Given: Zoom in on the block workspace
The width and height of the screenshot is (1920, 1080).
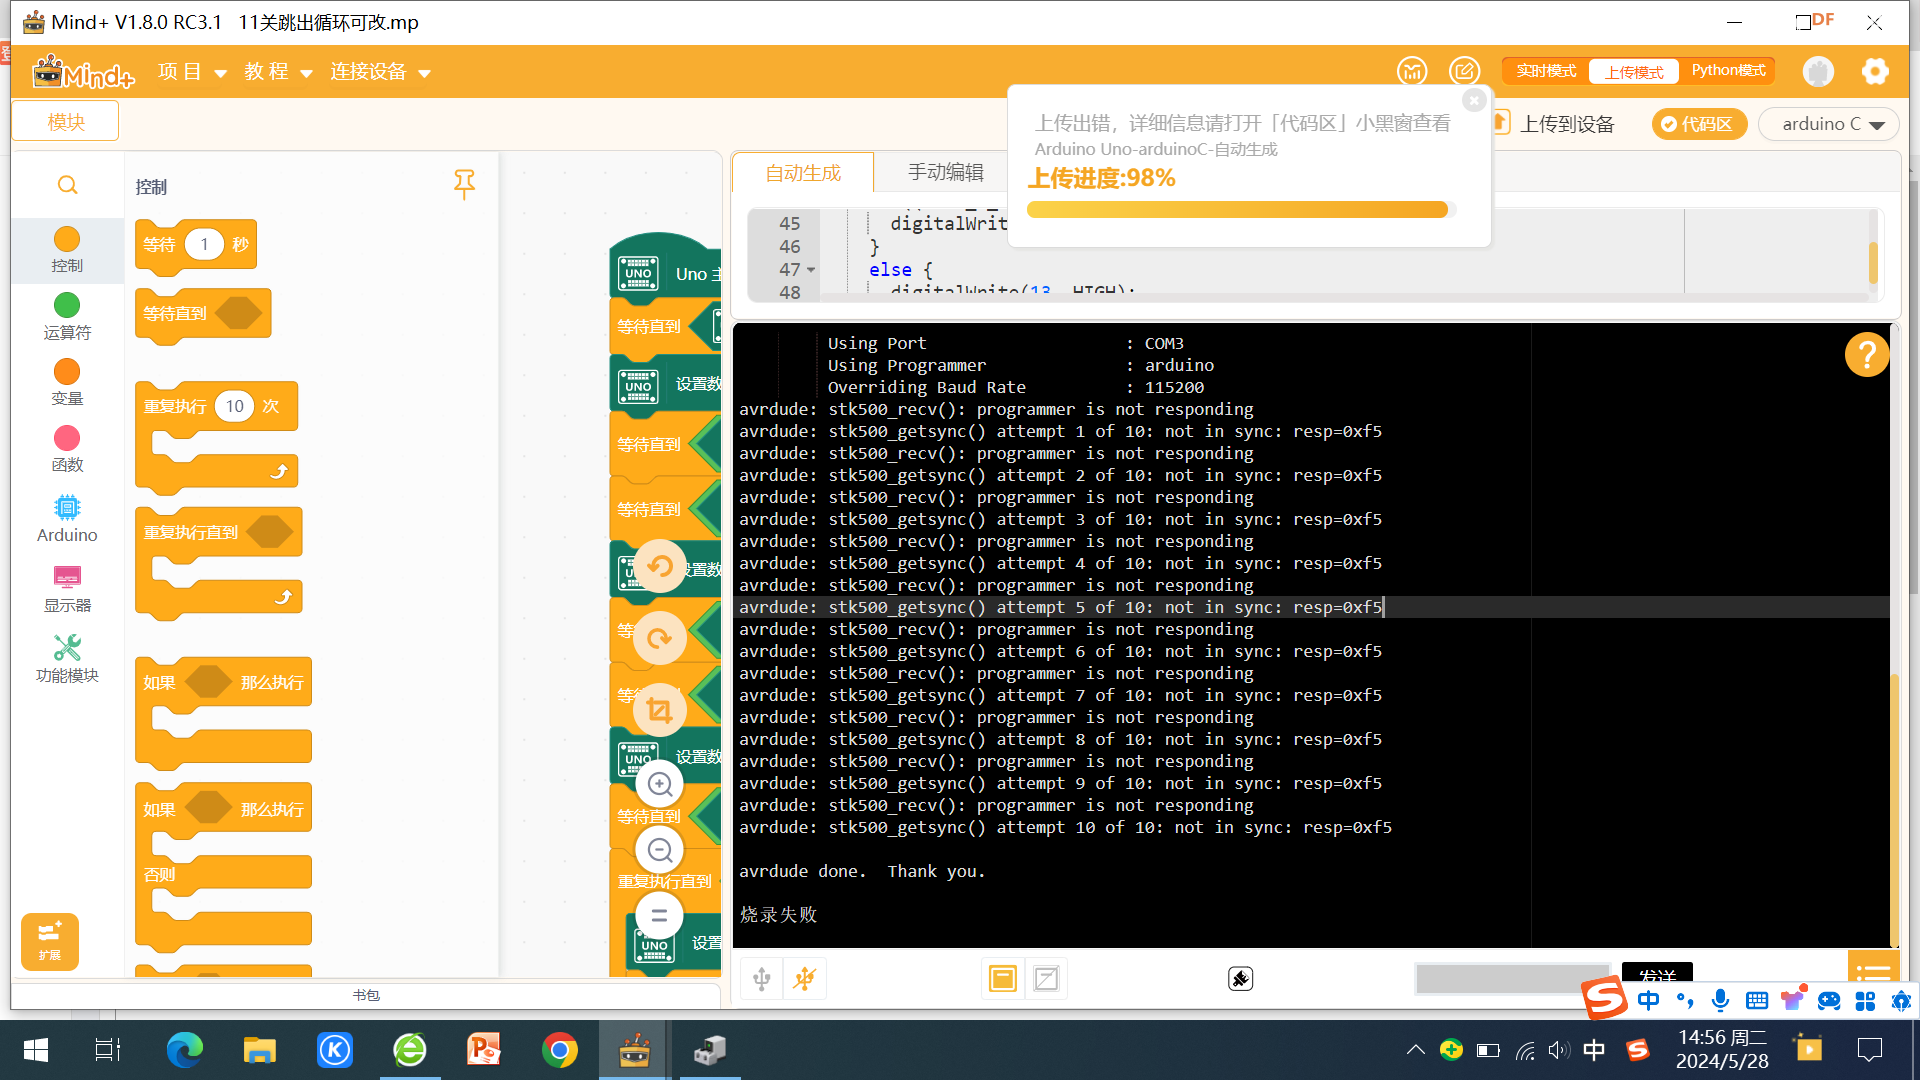Looking at the screenshot, I should pyautogui.click(x=660, y=784).
